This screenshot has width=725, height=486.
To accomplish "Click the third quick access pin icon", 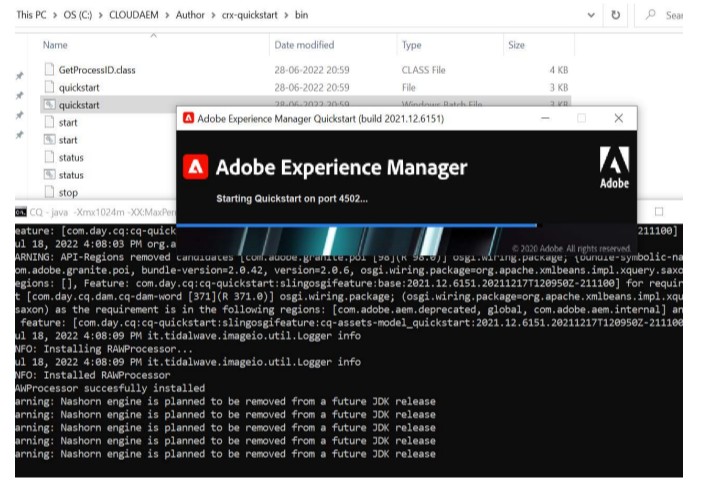I will point(19,116).
